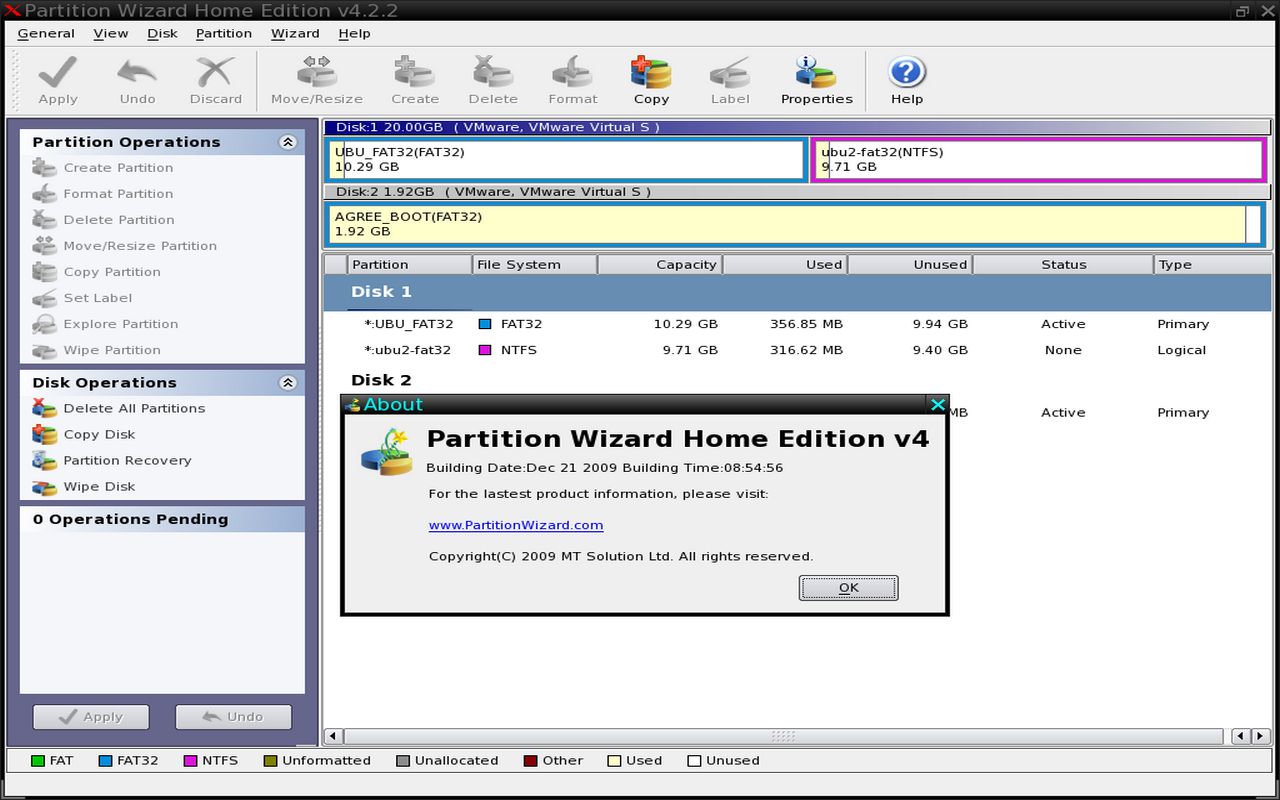
Task: Open the Partition menu
Action: pos(223,33)
